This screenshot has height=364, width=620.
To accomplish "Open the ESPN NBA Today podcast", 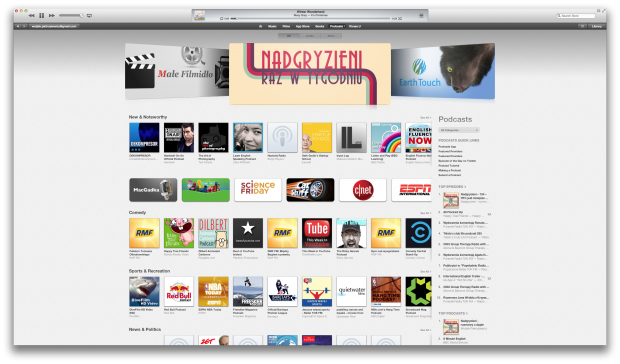I will (x=213, y=292).
